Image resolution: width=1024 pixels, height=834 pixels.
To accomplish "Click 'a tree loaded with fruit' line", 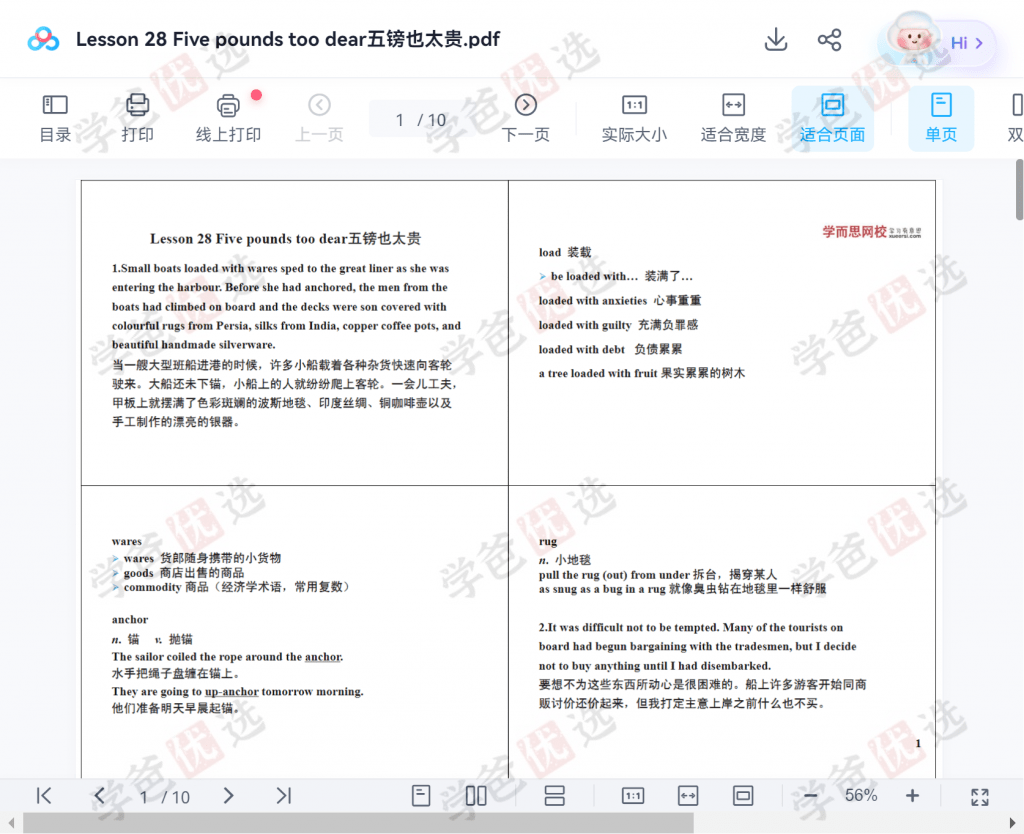I will 641,374.
